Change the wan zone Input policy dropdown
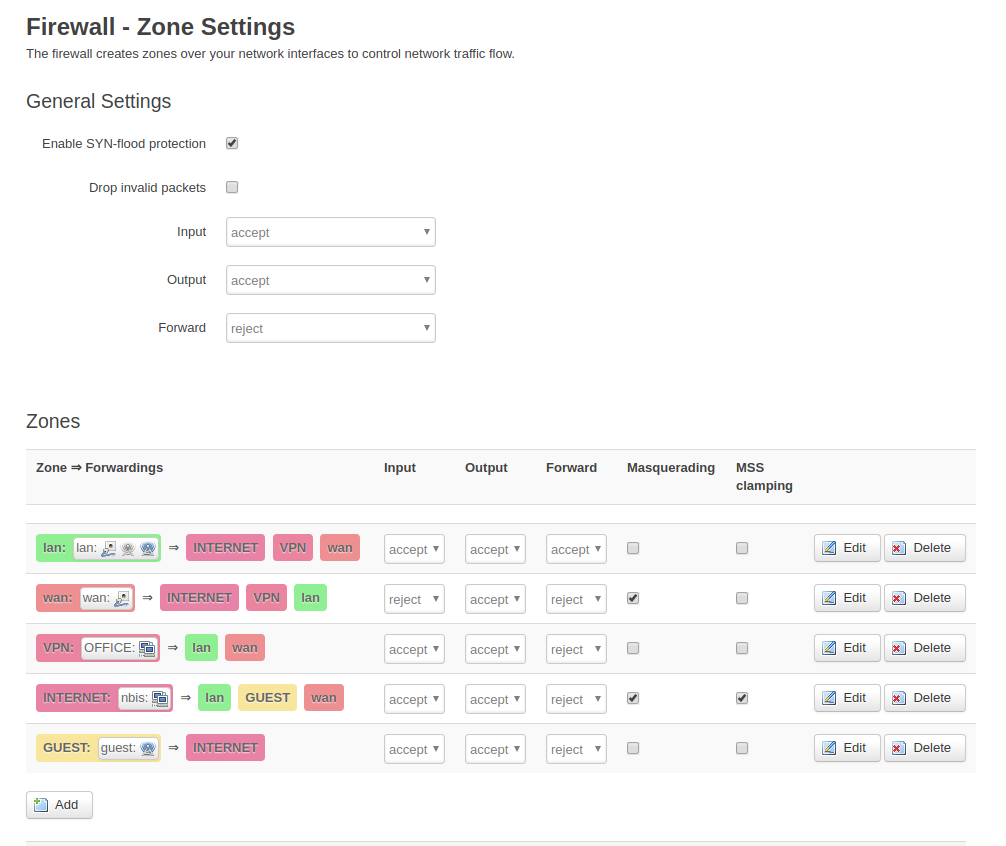The height and width of the screenshot is (846, 1006). (414, 599)
